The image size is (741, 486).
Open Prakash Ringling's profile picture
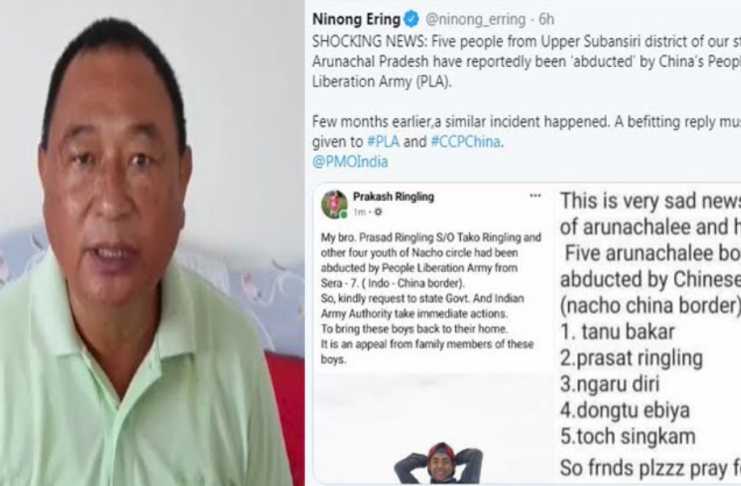(334, 204)
